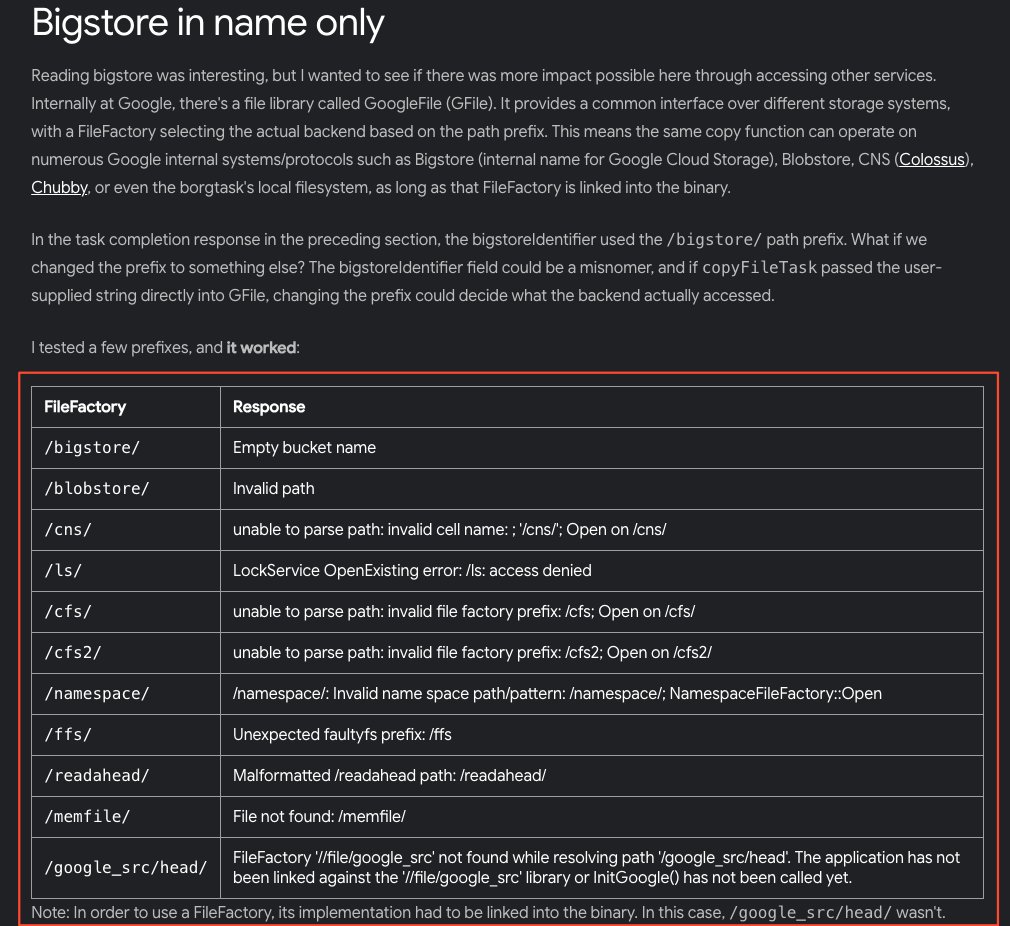Screen dimensions: 1010x926
Task: Open the Chubby hyperlink
Action: 59,187
